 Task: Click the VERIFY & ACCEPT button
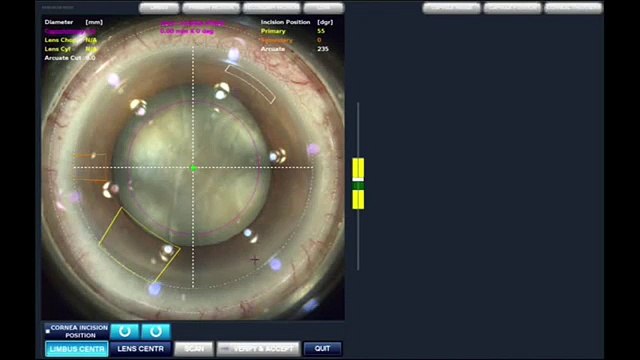[x=258, y=349]
